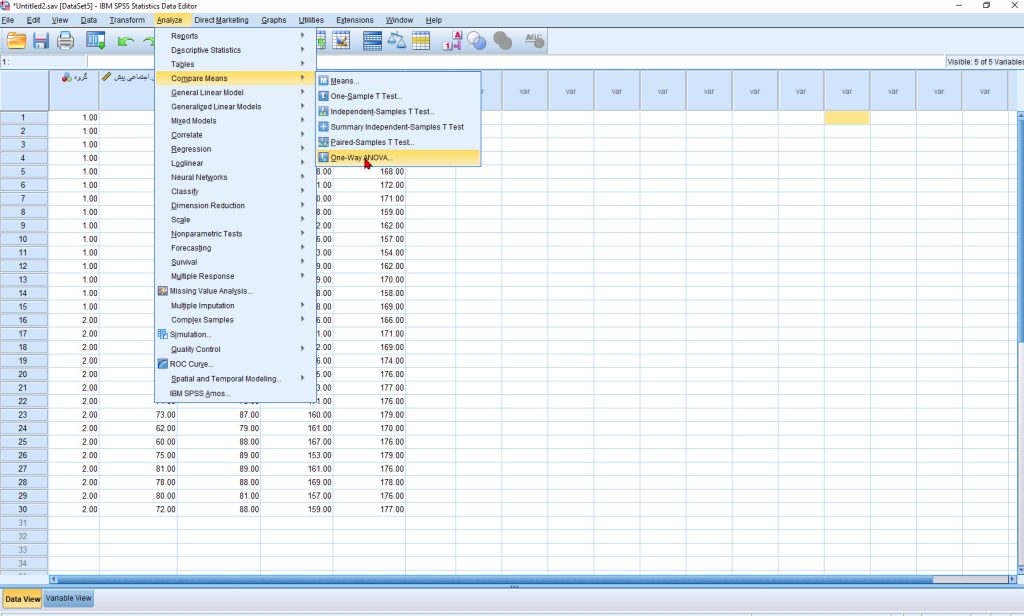
Task: Click the Select Cases toolbar icon
Action: pos(421,41)
